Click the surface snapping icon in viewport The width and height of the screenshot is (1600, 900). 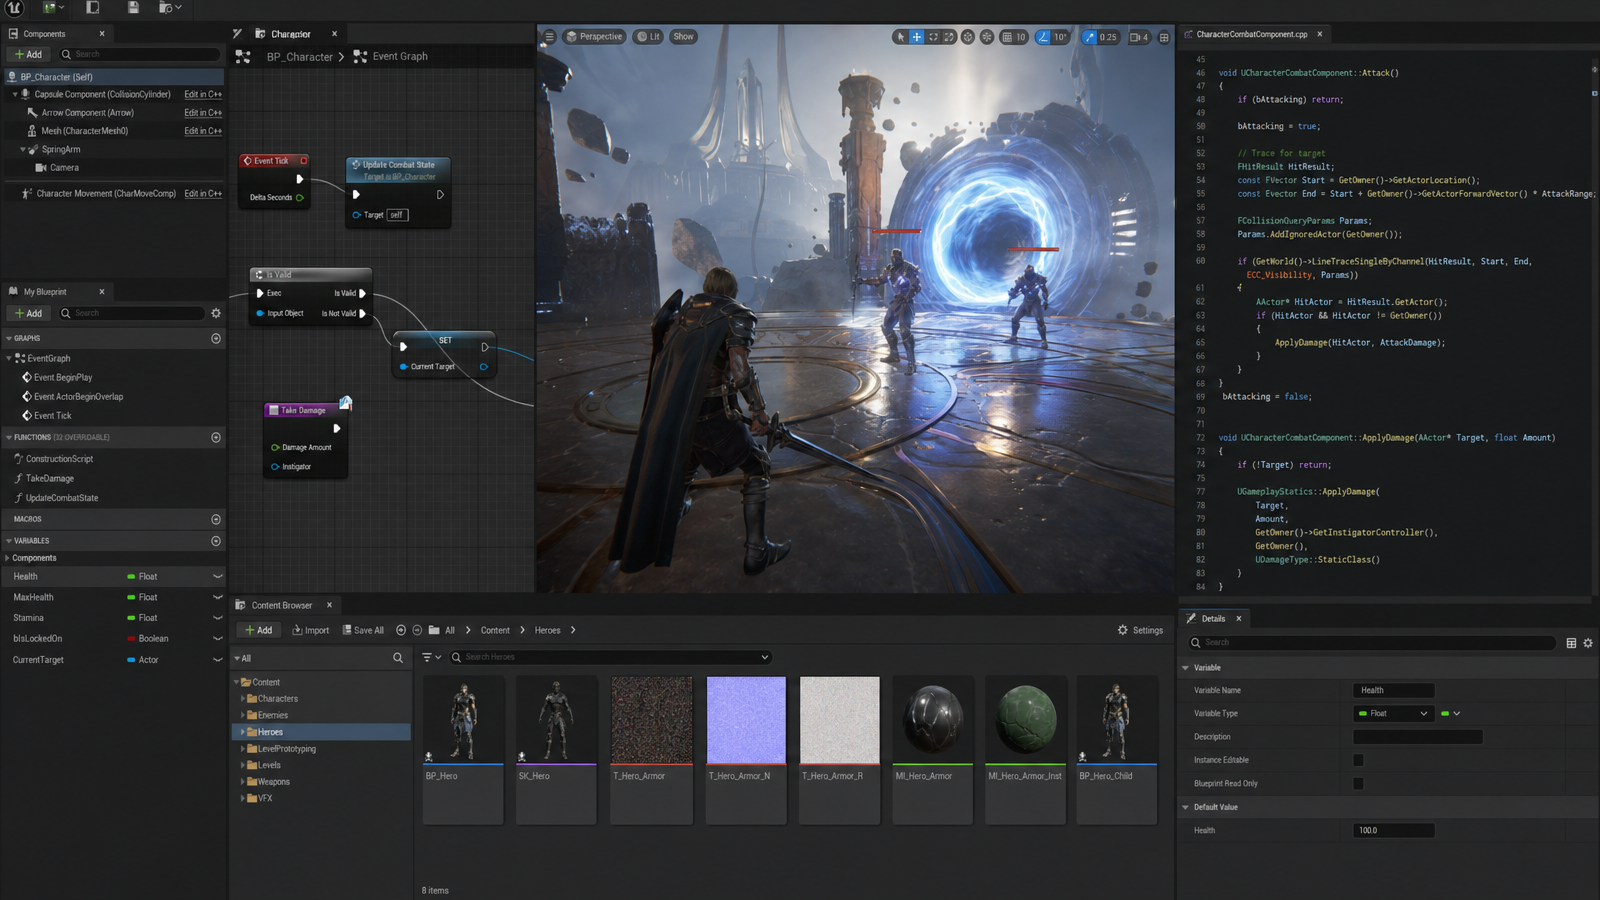point(987,37)
